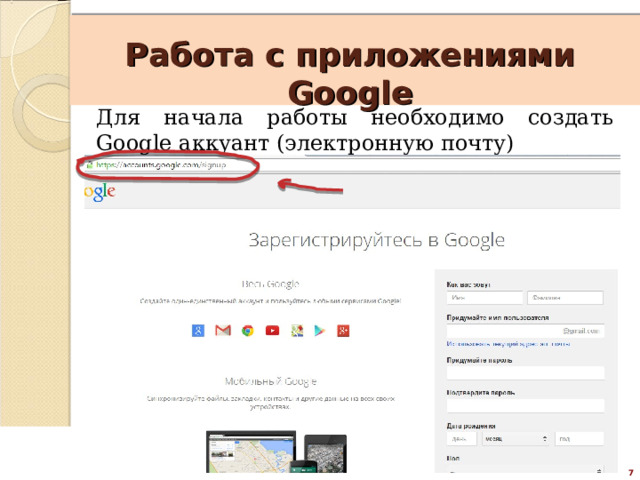Click the Chrome browser icon
This screenshot has width=640, height=480.
248,331
